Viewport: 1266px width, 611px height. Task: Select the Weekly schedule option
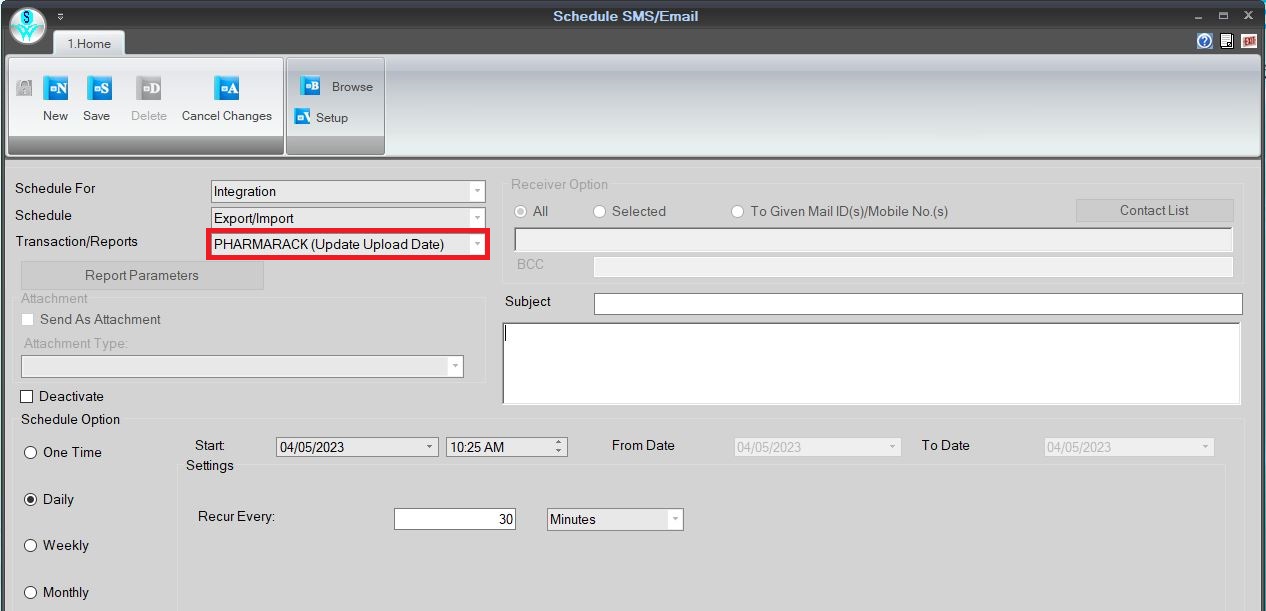click(30, 546)
